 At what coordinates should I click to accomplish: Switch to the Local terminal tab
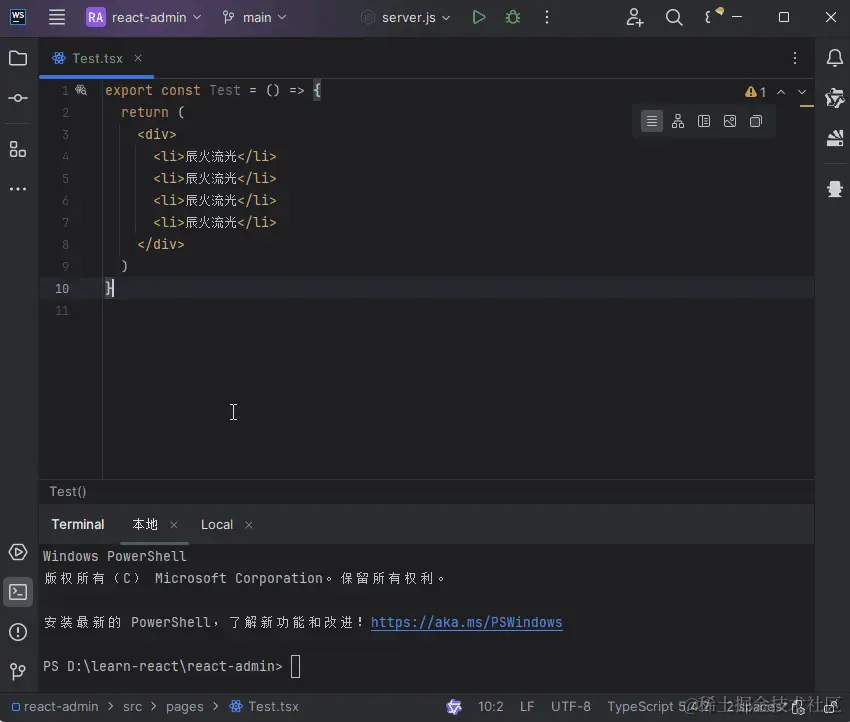[217, 525]
